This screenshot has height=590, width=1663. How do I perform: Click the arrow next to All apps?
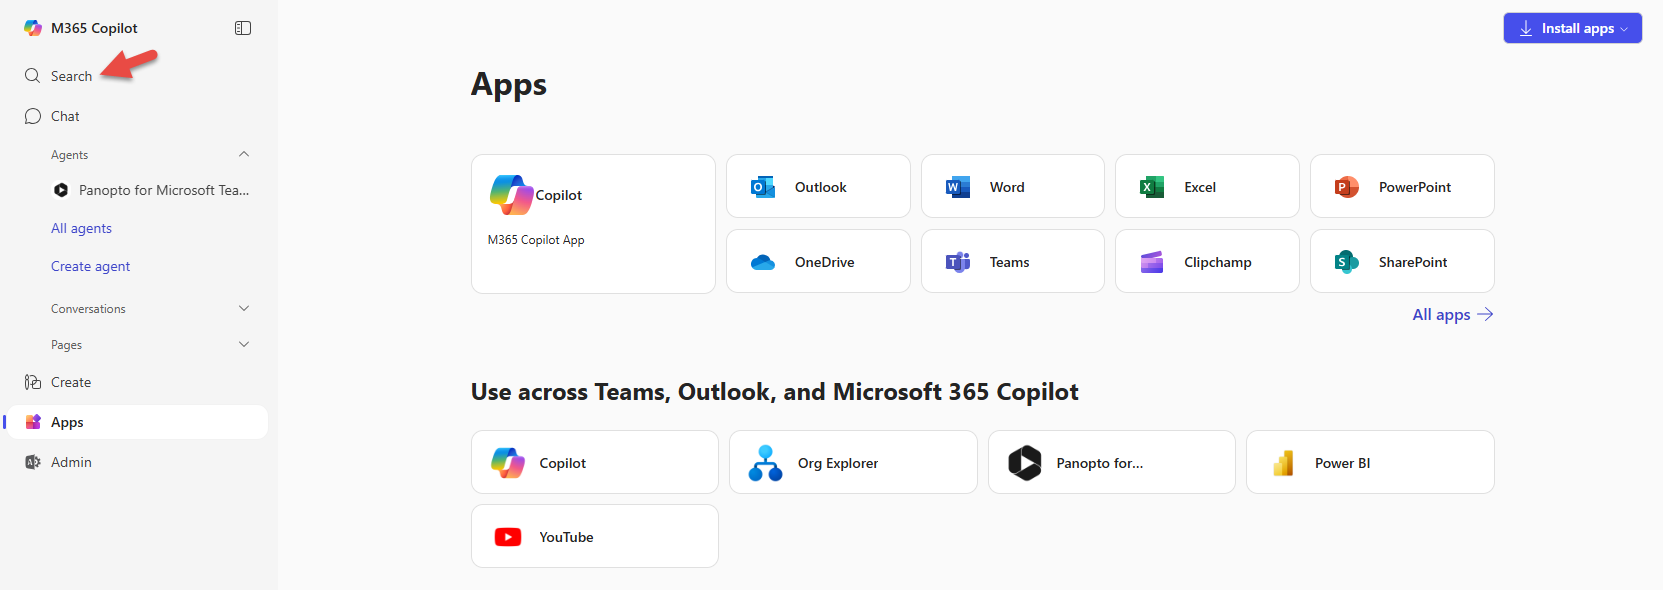(1485, 314)
